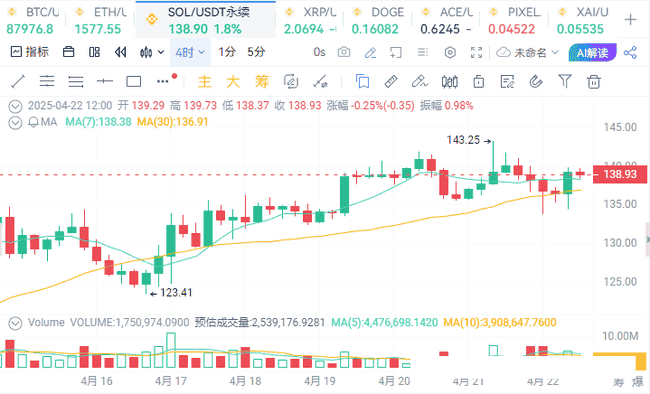Toggle drawing pencil in top toolbar

(370, 53)
